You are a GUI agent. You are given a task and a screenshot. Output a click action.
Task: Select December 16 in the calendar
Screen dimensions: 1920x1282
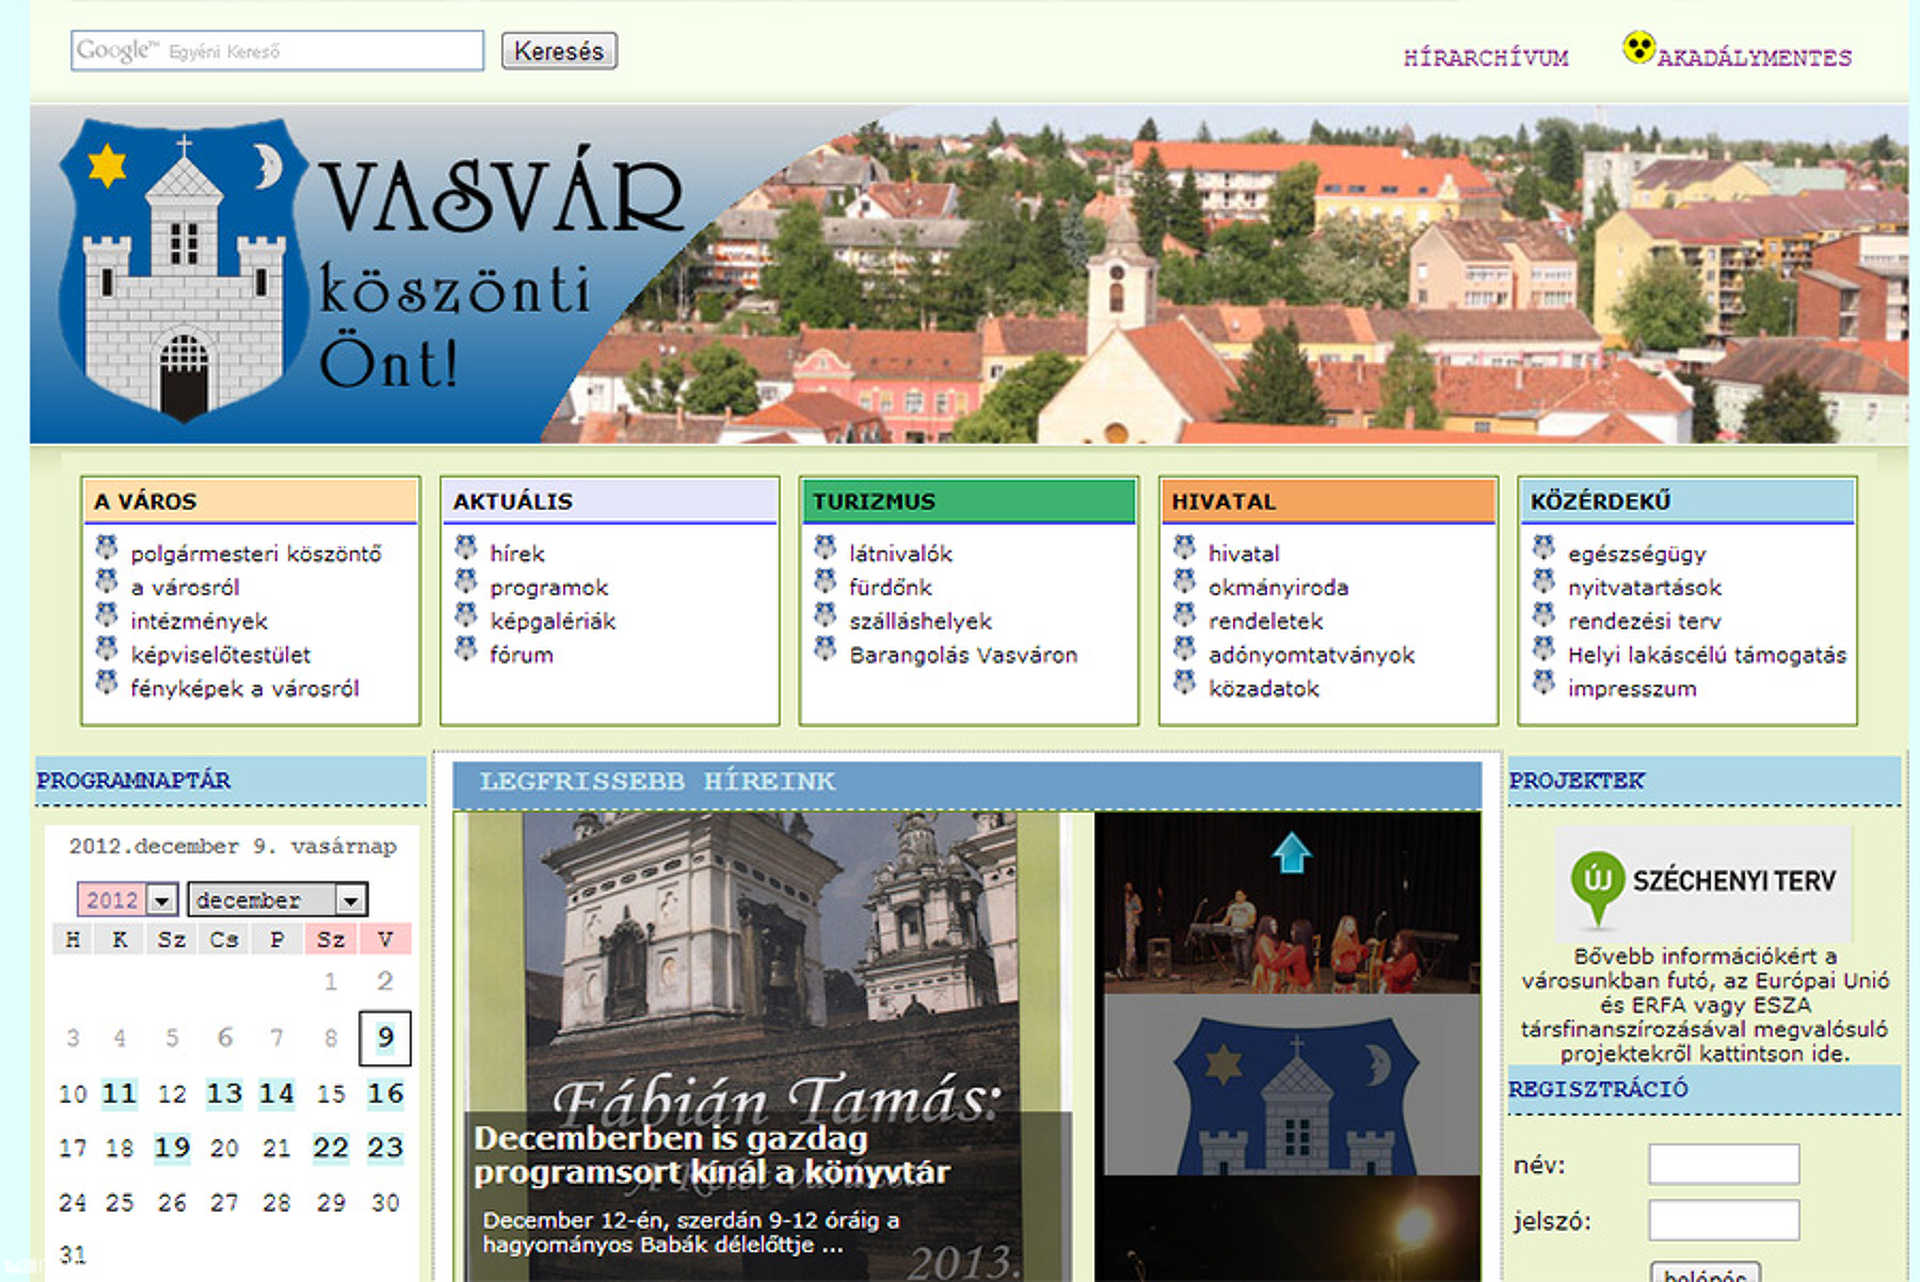pos(385,1094)
